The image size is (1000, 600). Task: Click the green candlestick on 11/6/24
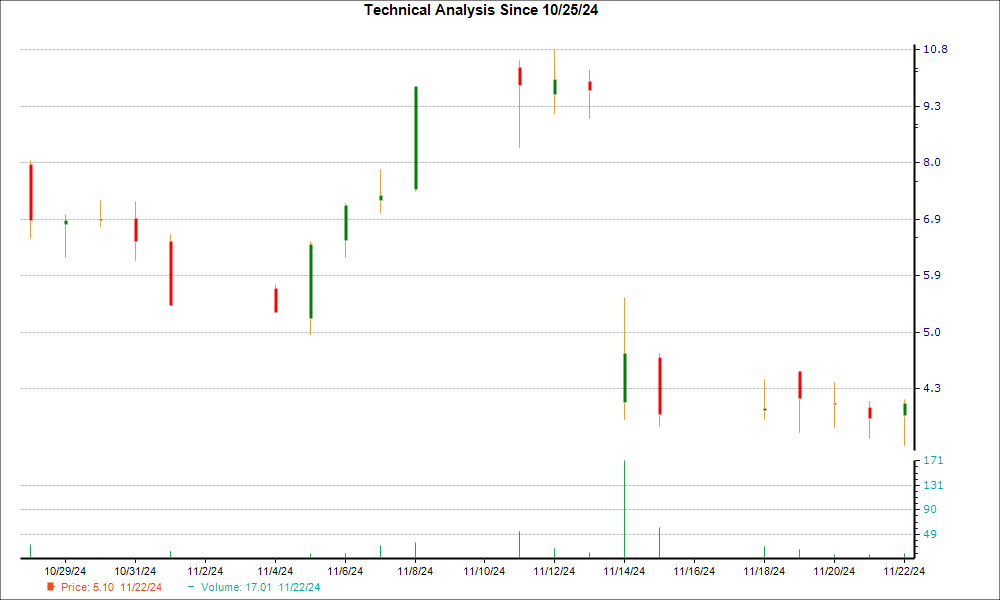pos(345,222)
